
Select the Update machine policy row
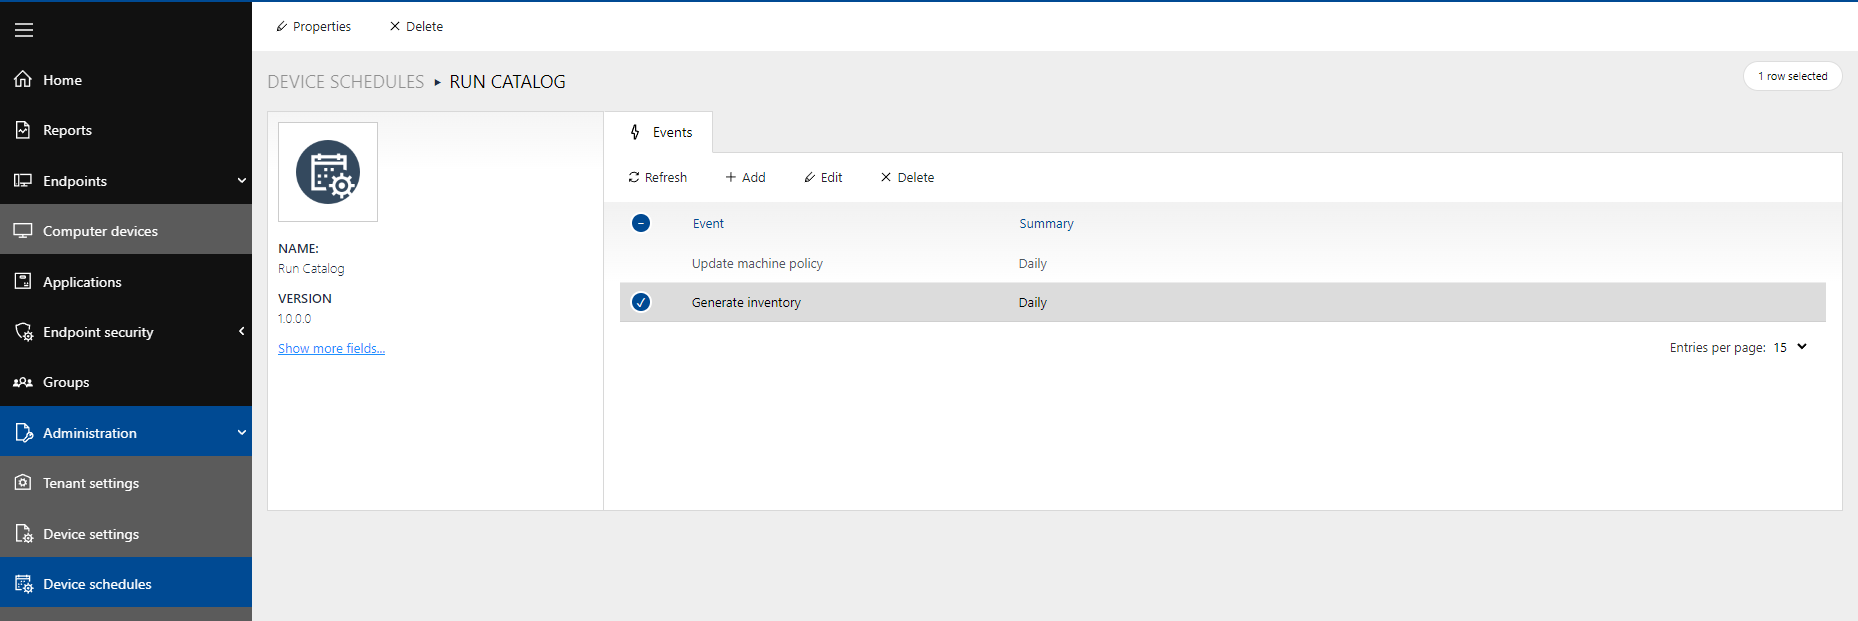(x=757, y=264)
